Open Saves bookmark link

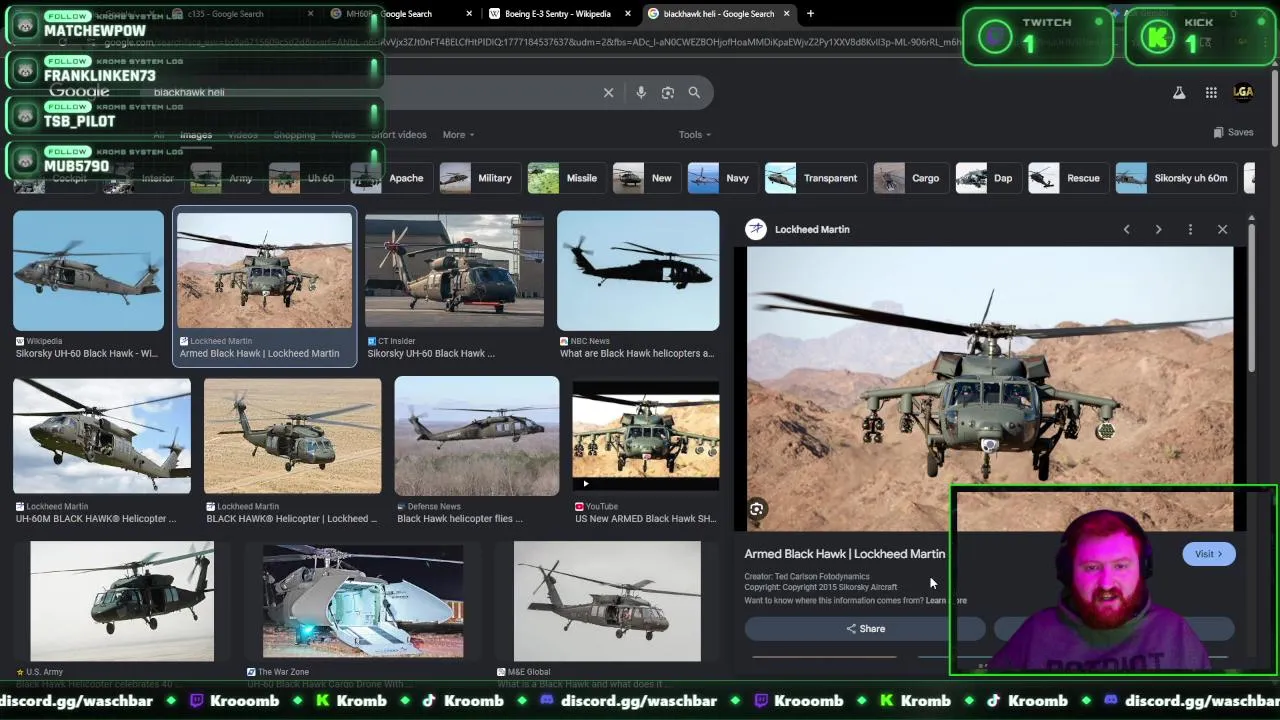1233,132
